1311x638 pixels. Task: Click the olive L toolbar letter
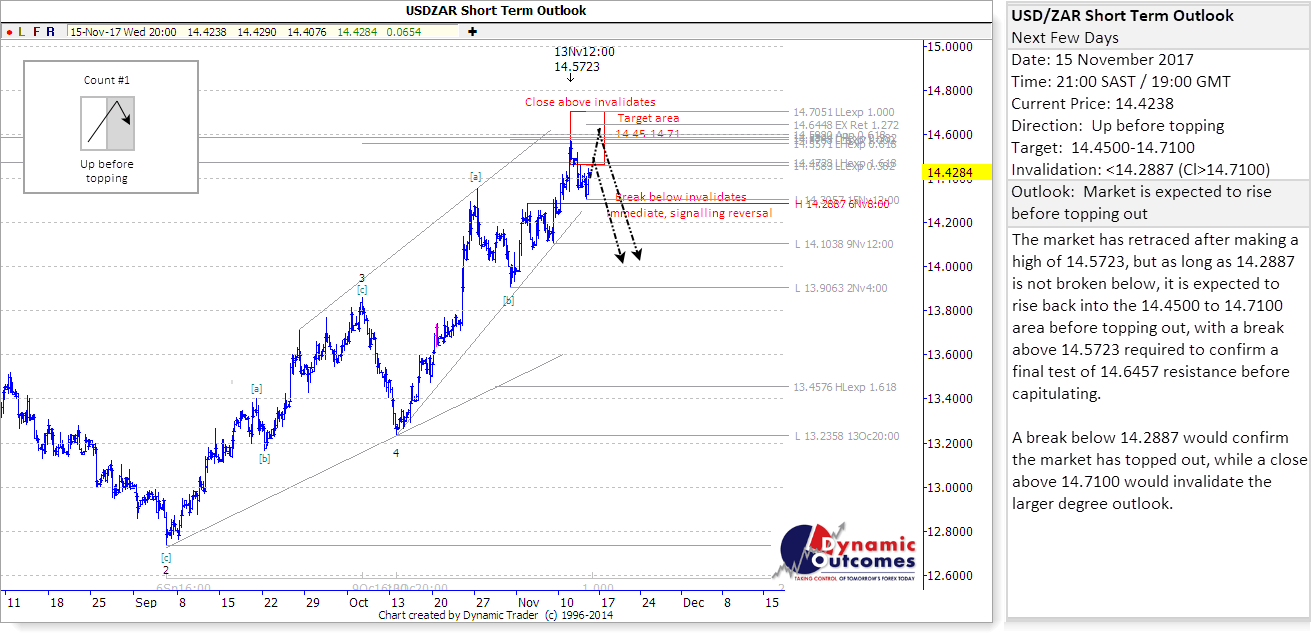(22, 32)
